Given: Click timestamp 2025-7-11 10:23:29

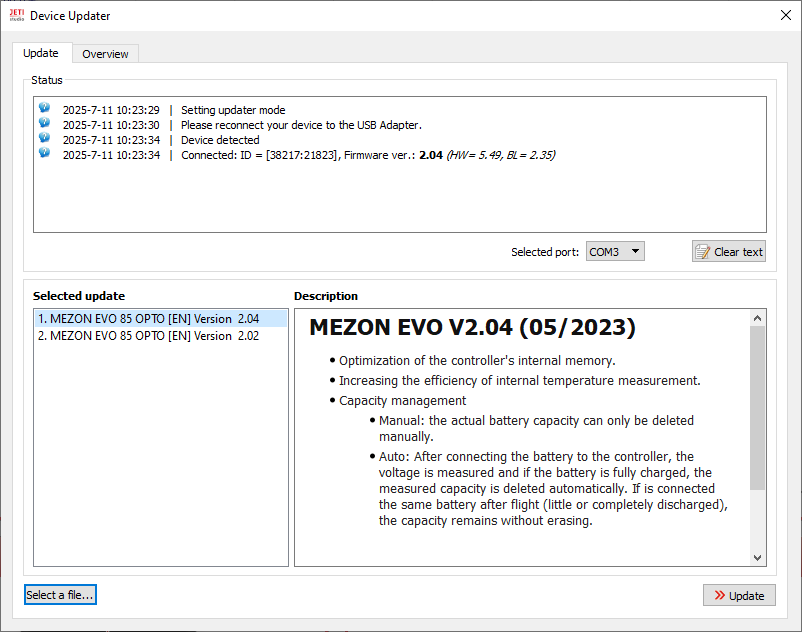Looking at the screenshot, I should point(111,110).
